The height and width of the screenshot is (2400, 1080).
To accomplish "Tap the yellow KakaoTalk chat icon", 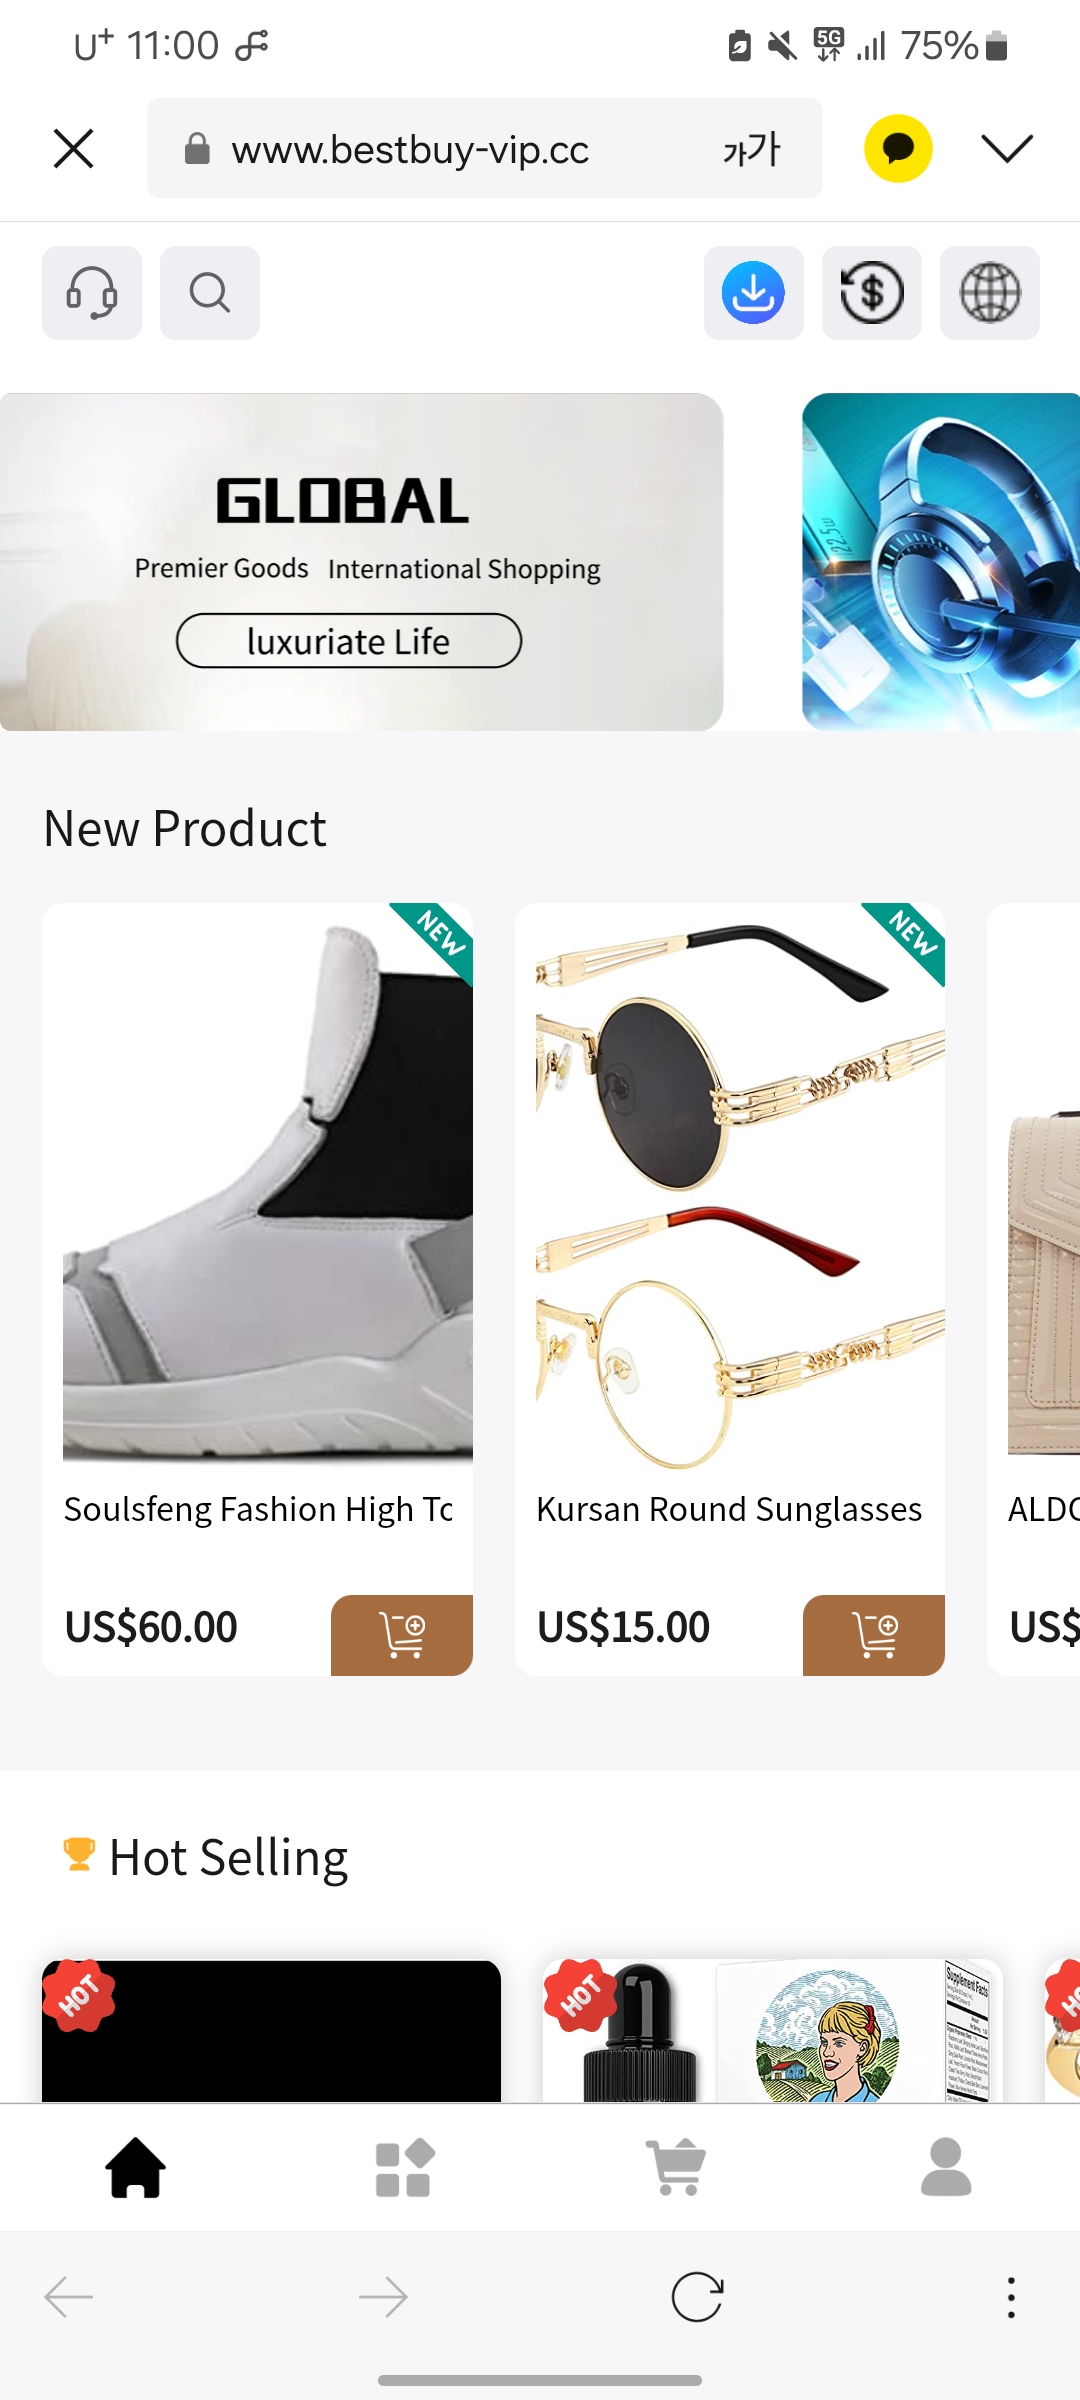I will [898, 149].
